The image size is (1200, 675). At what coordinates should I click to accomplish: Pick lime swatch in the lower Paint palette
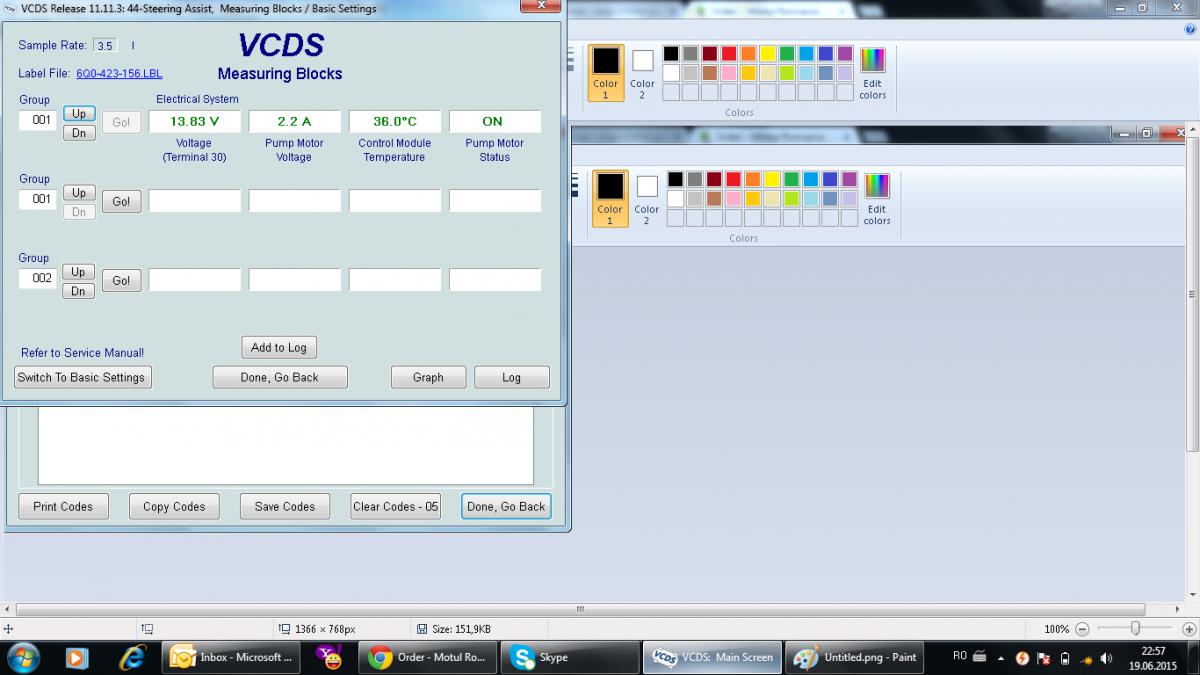[791, 198]
